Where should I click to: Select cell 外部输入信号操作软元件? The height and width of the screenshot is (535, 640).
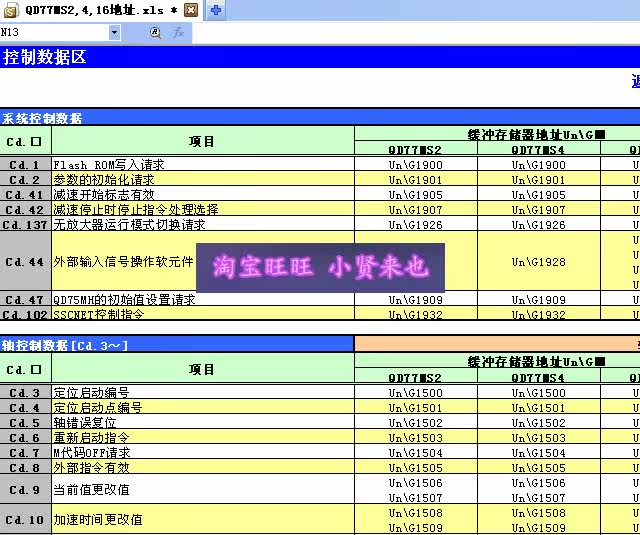click(203, 262)
